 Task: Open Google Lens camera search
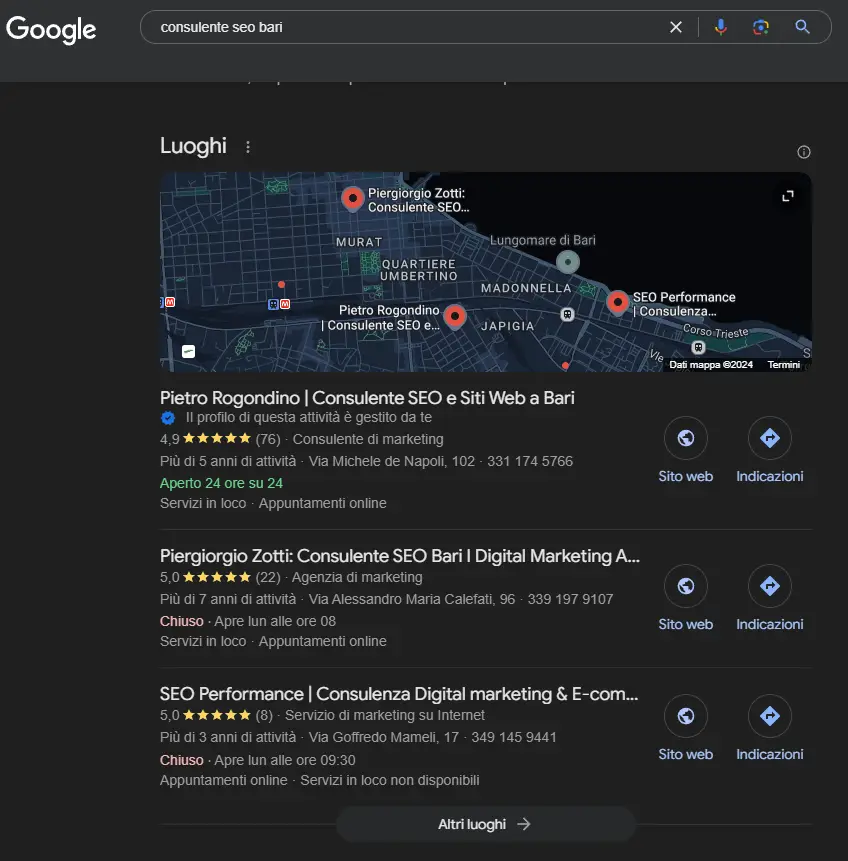click(761, 27)
